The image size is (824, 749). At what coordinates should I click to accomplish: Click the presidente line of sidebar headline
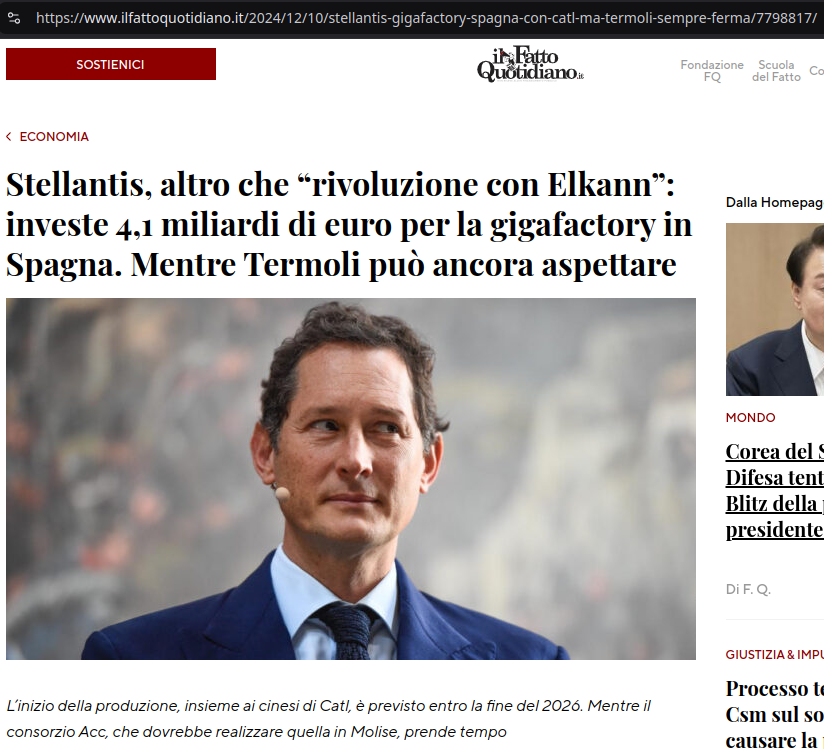pos(775,529)
